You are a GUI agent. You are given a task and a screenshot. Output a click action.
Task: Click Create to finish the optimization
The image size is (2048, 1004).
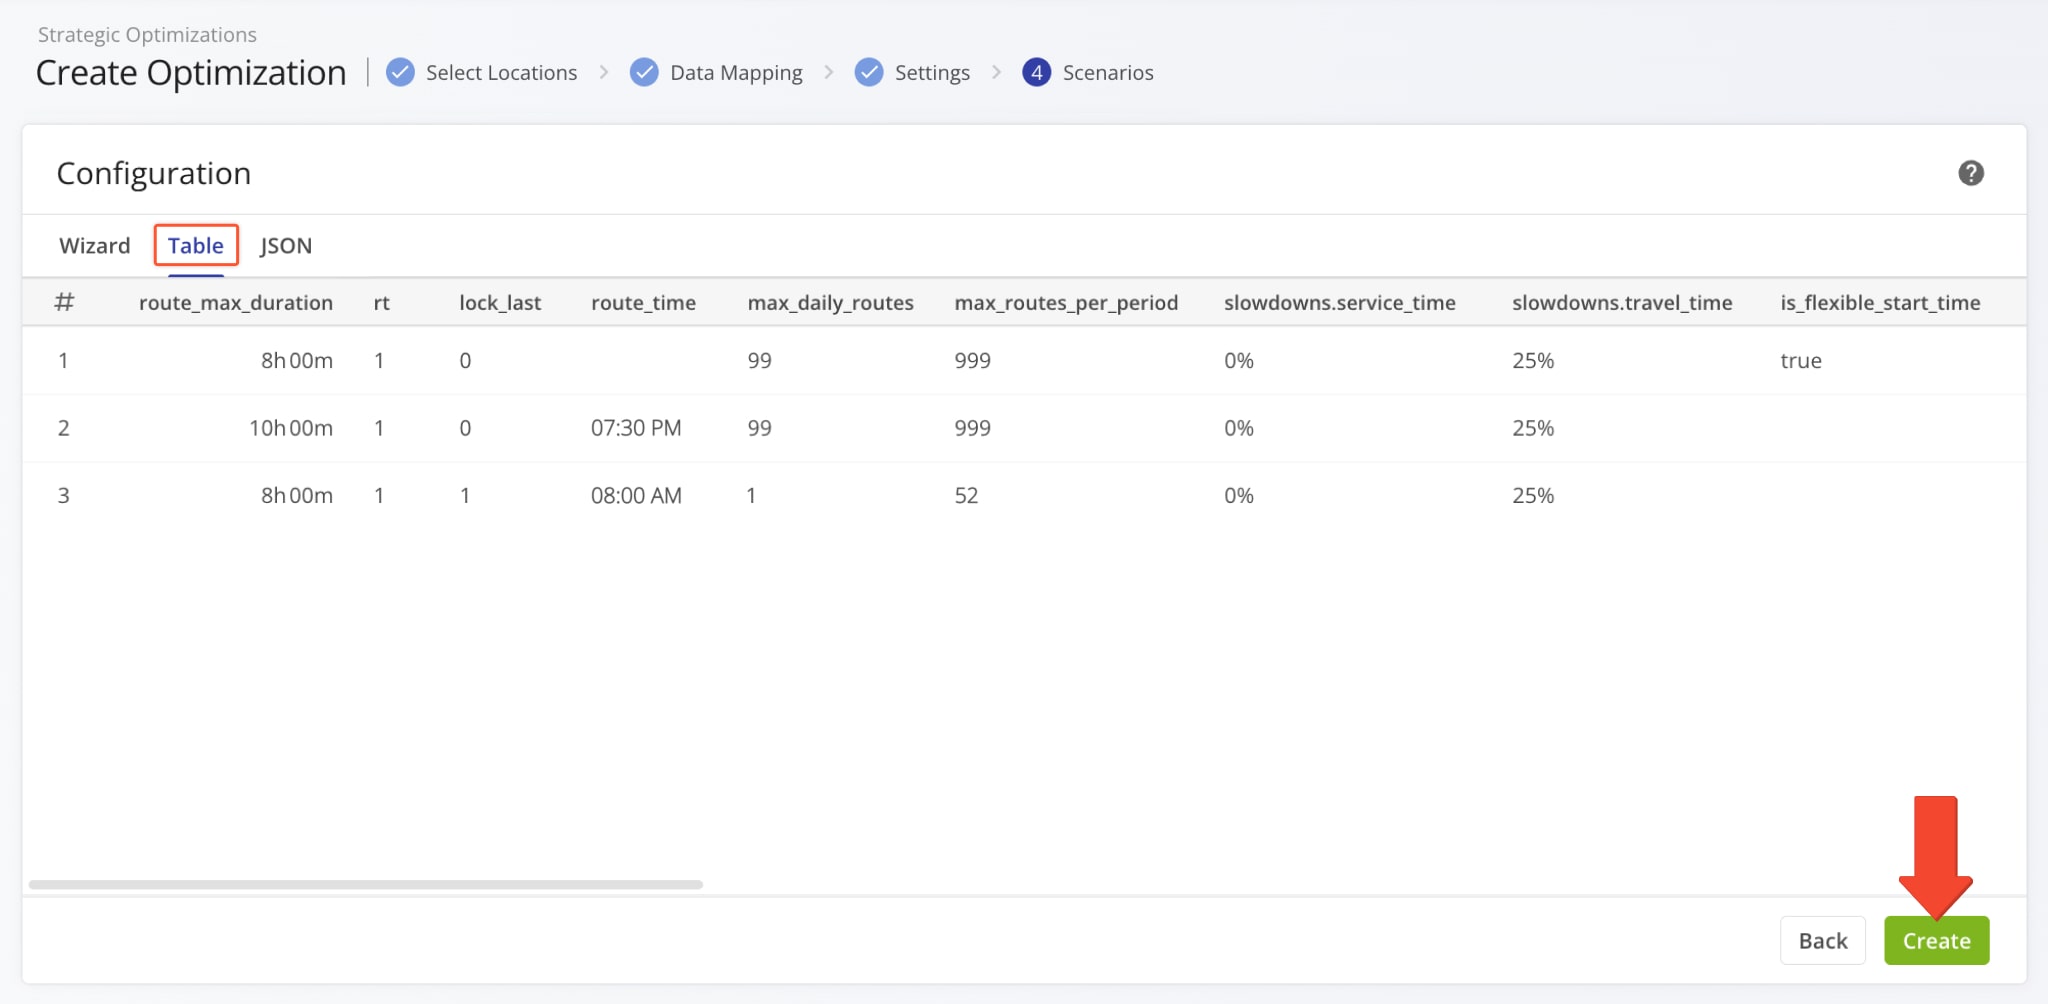(x=1936, y=940)
